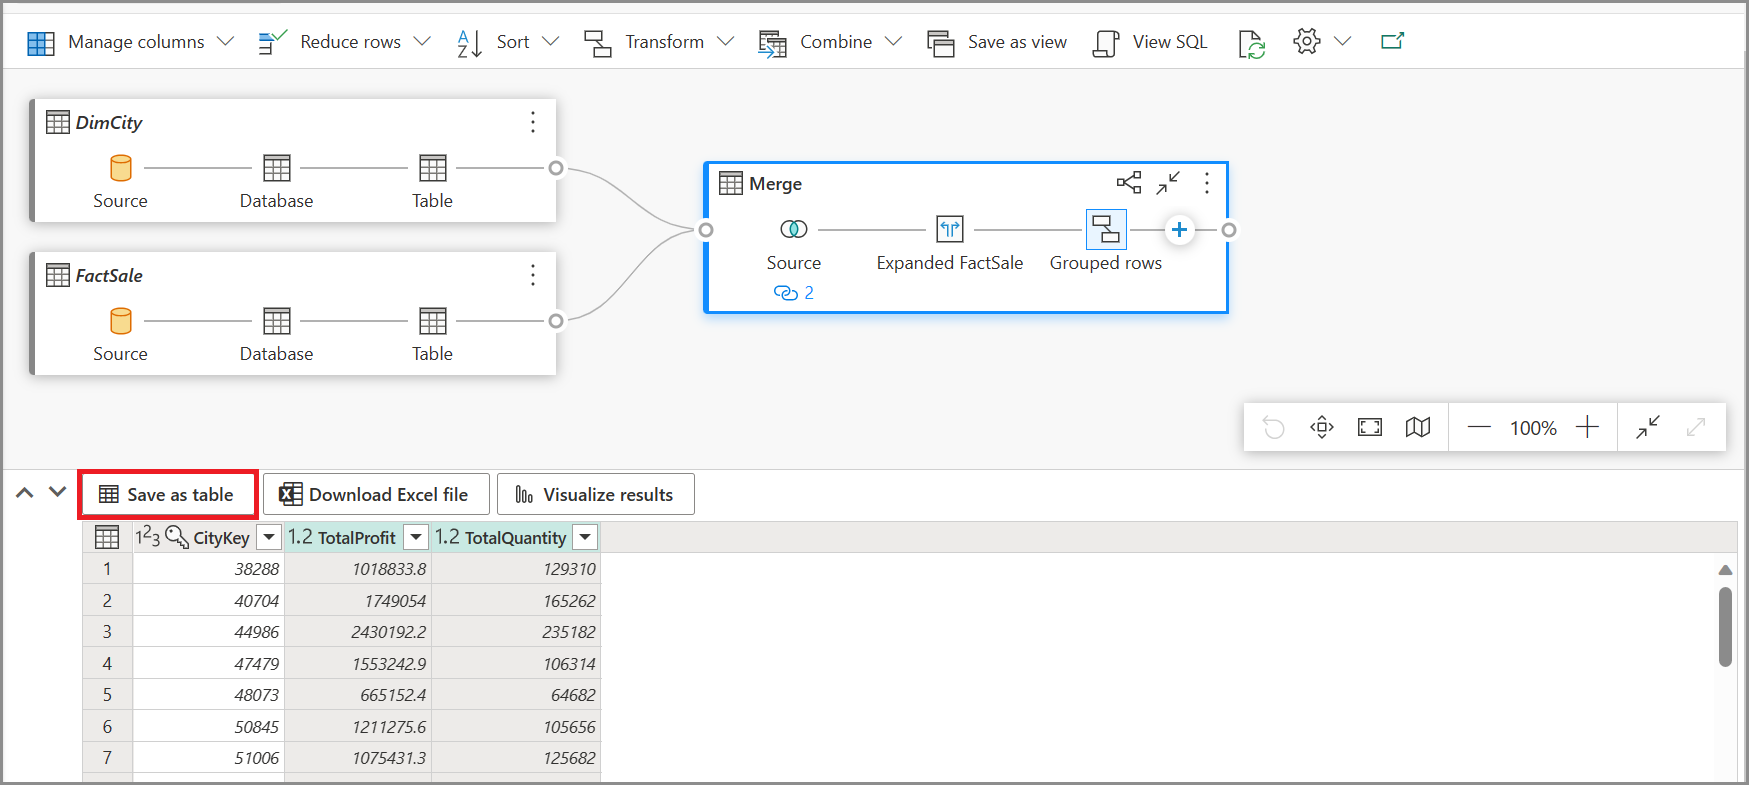Screen dimensions: 1749x785
Task: Collapse the Merge query card
Action: tap(1168, 183)
